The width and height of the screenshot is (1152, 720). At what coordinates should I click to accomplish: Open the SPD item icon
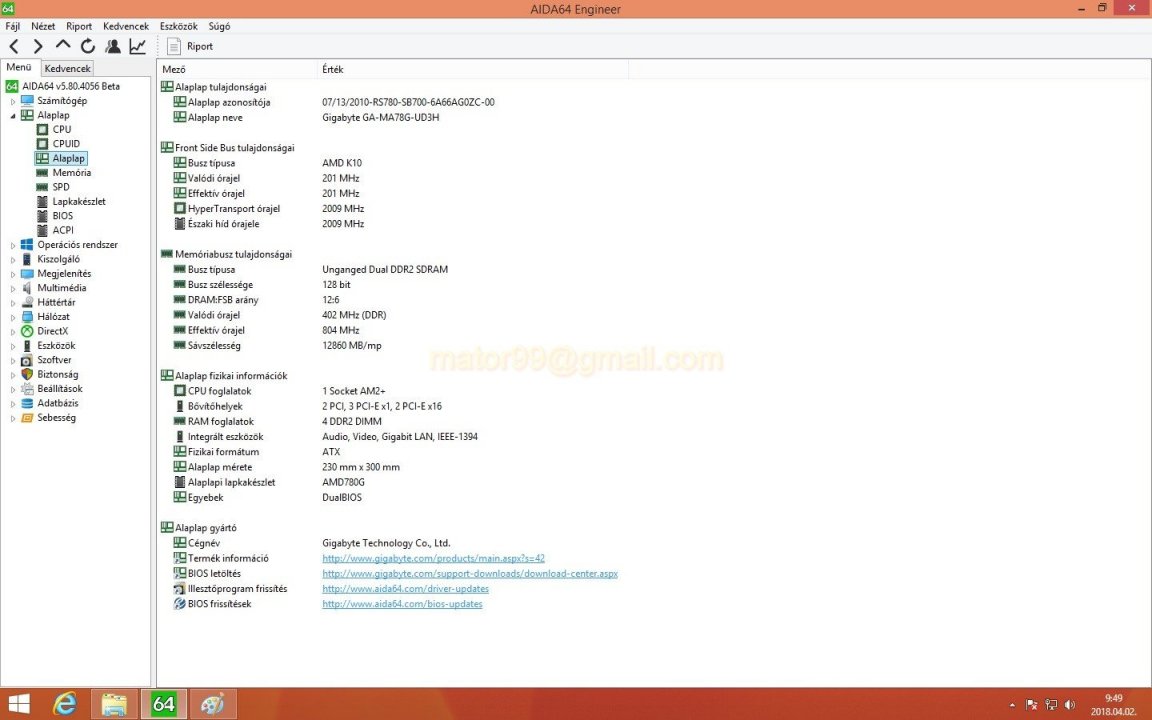[x=43, y=187]
